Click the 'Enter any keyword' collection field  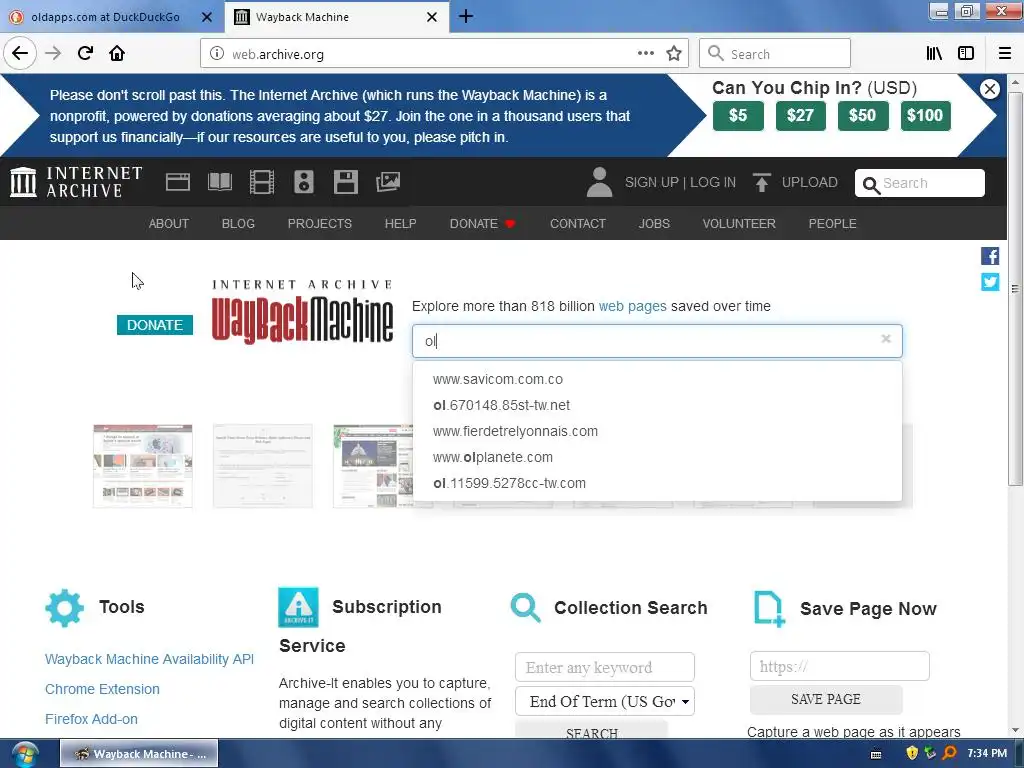coord(605,667)
